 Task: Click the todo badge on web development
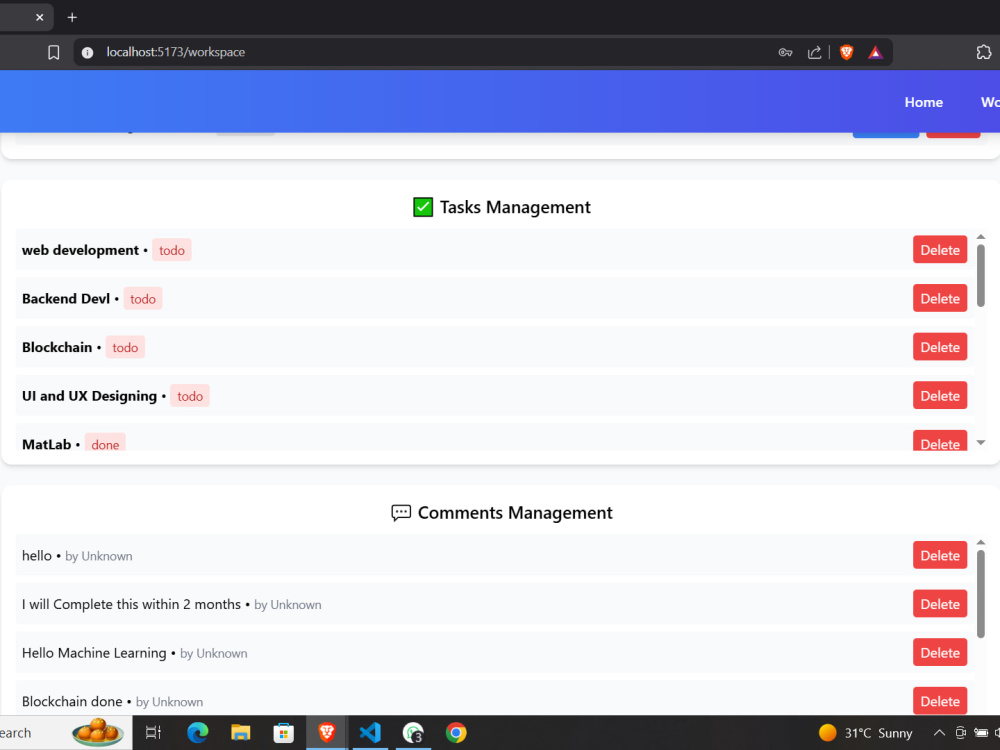172,250
